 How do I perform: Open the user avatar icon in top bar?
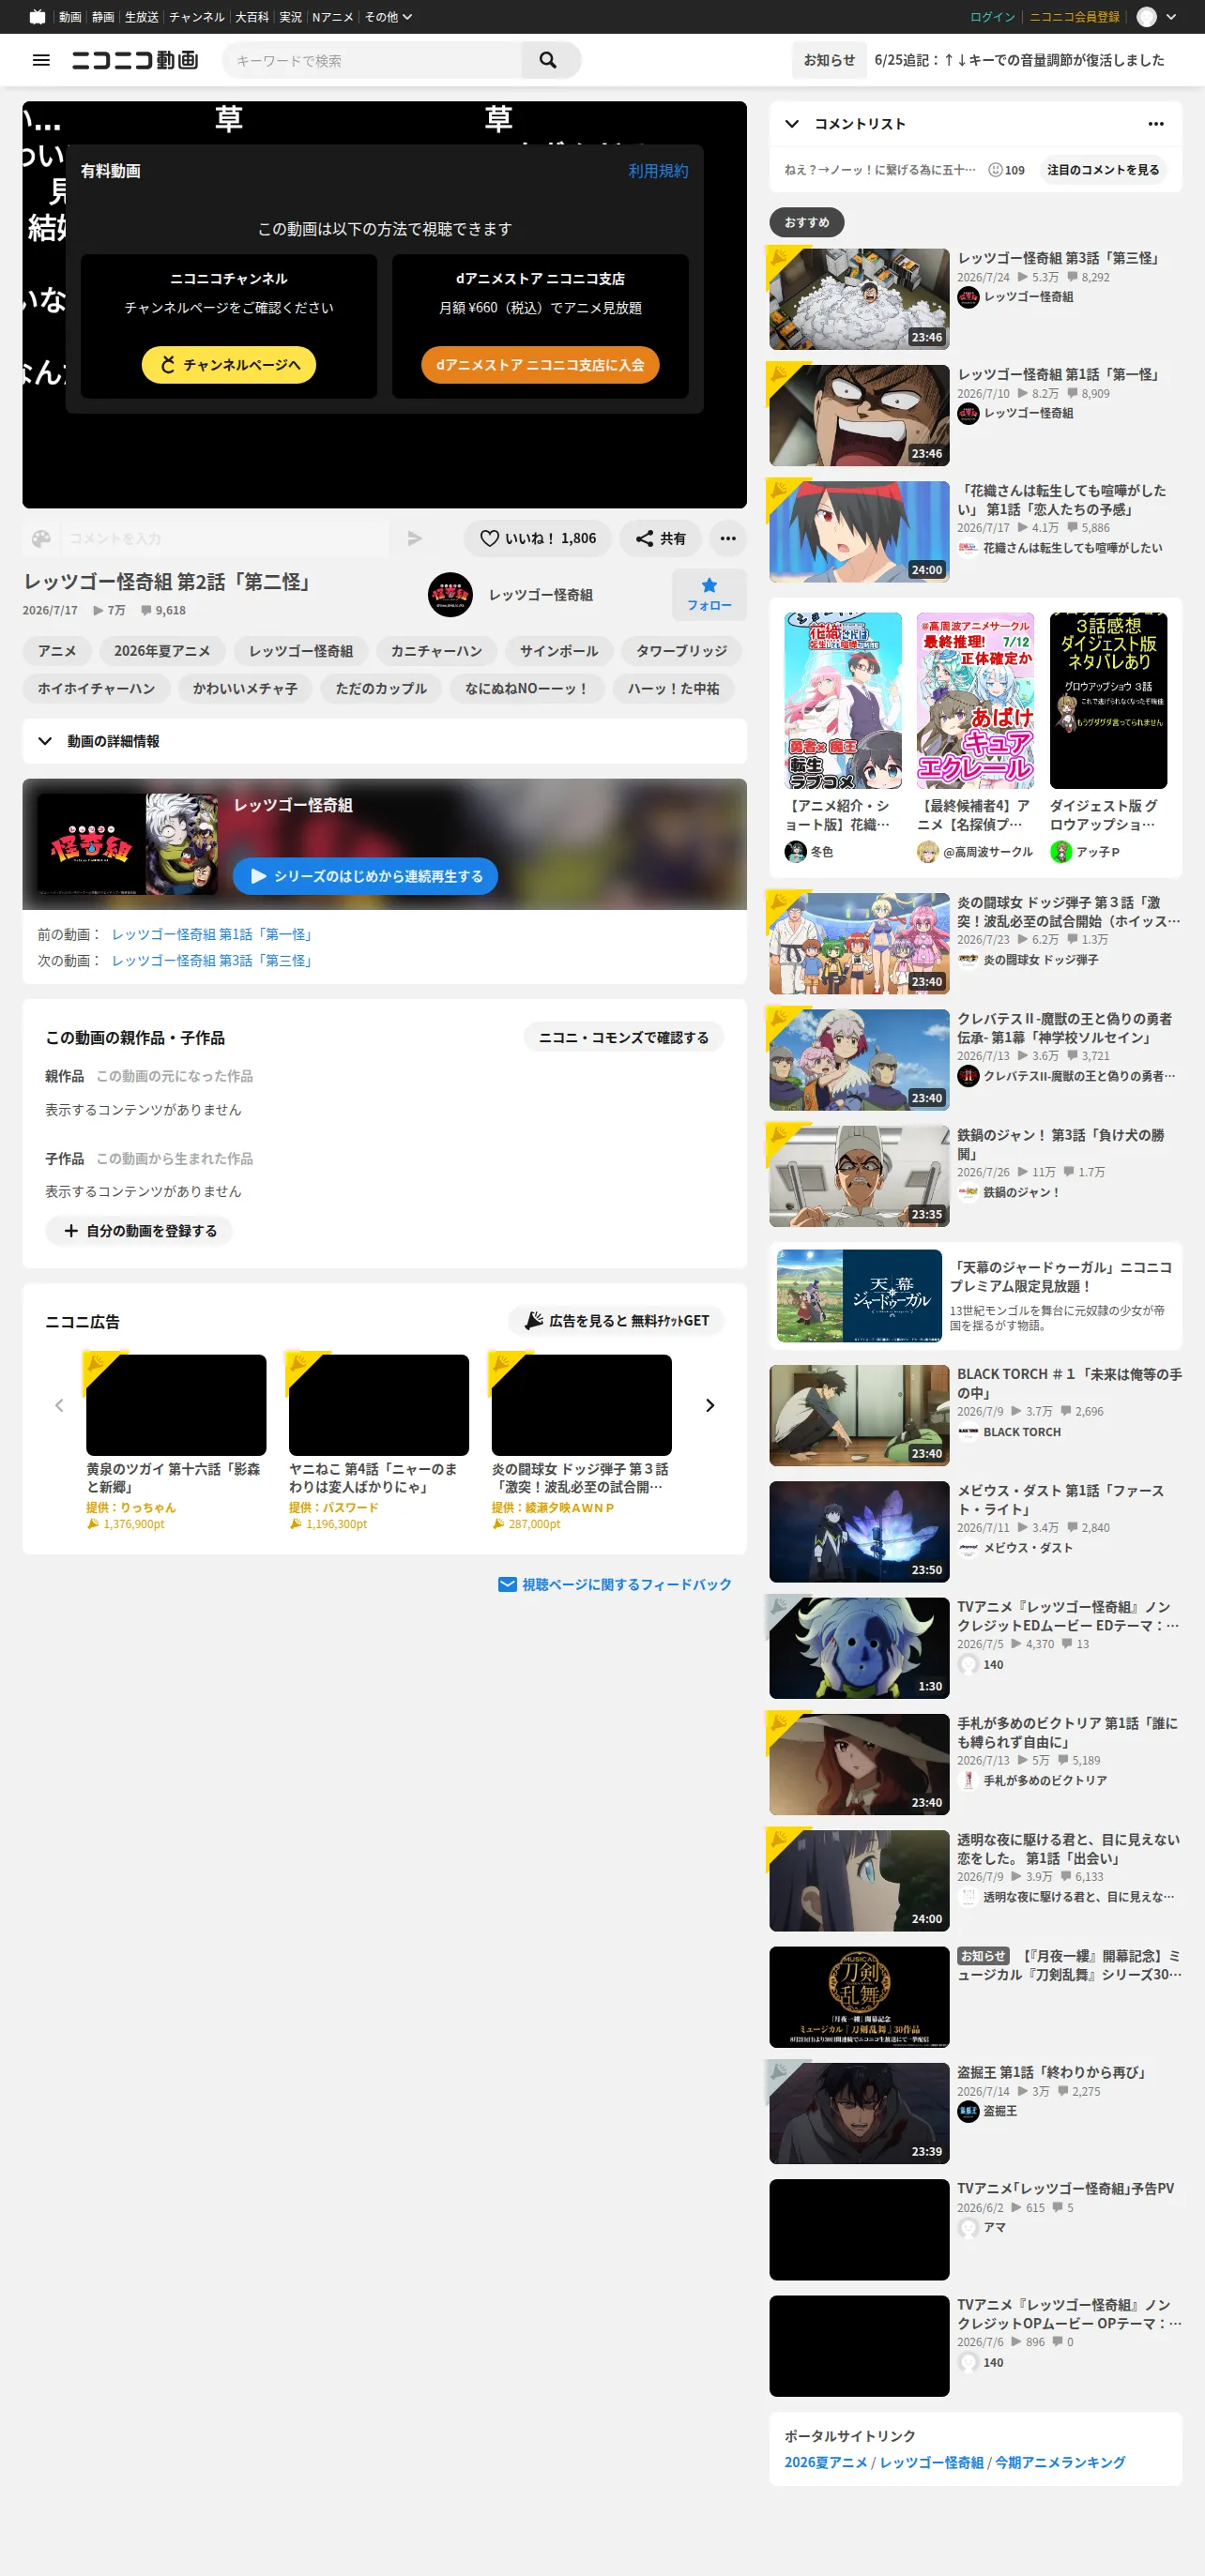pyautogui.click(x=1146, y=16)
